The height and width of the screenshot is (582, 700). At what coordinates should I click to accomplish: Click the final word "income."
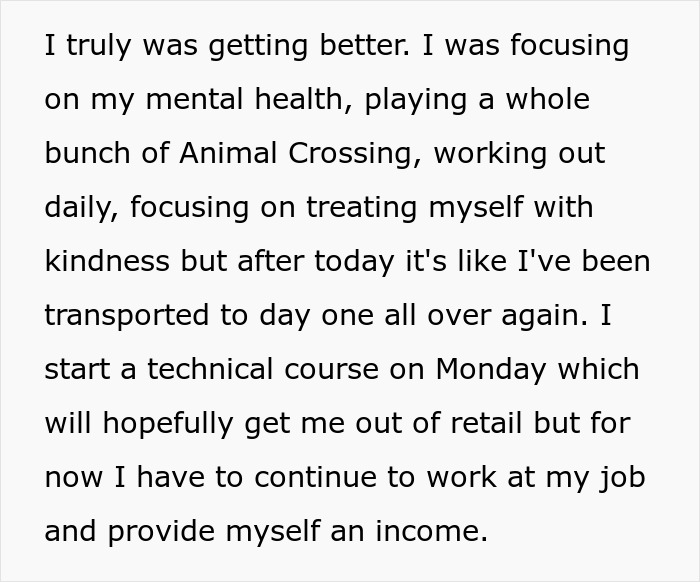click(431, 531)
